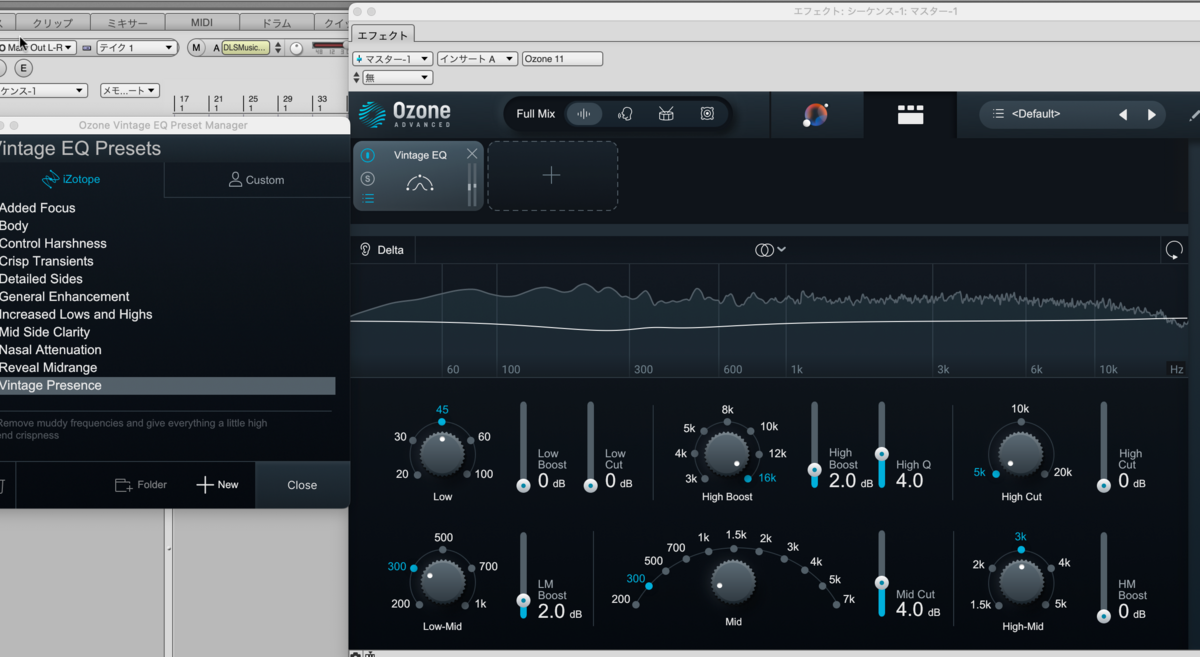Select 300 on the Low-Mid knob

397,567
